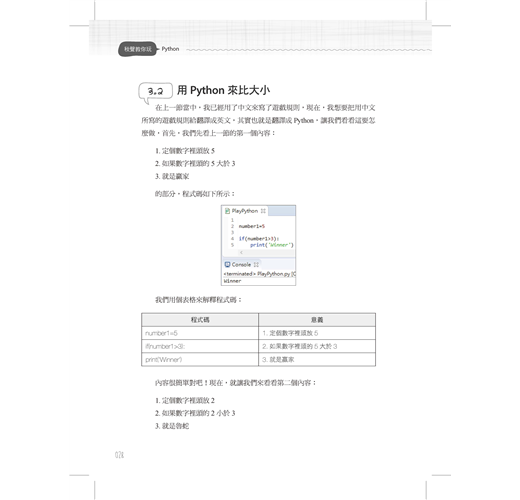Click the print(Winner) table cell

[x=200, y=359]
